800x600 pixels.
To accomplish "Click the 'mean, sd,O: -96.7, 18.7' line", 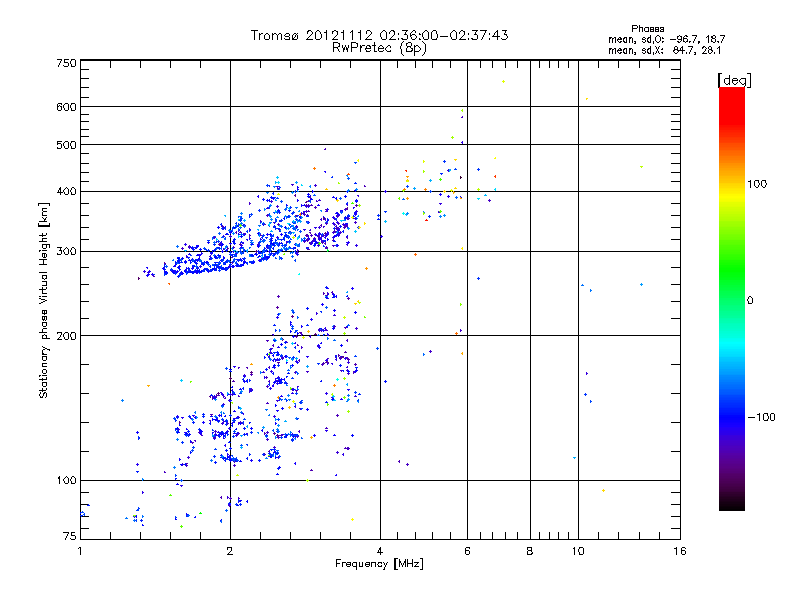I will point(666,39).
